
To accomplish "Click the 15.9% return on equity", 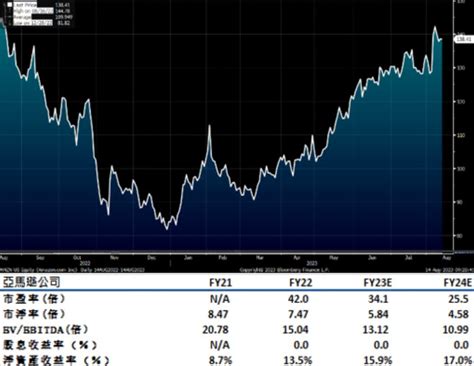I will pos(378,361).
